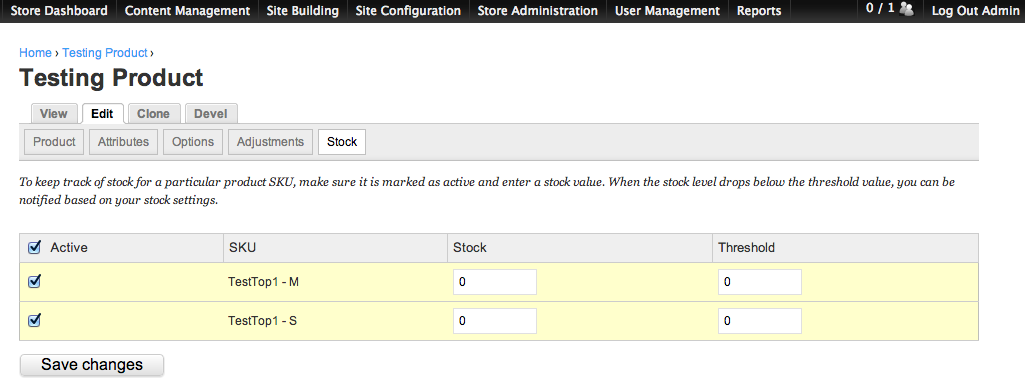1025x384 pixels.
Task: Switch to the Clone tab
Action: [154, 114]
